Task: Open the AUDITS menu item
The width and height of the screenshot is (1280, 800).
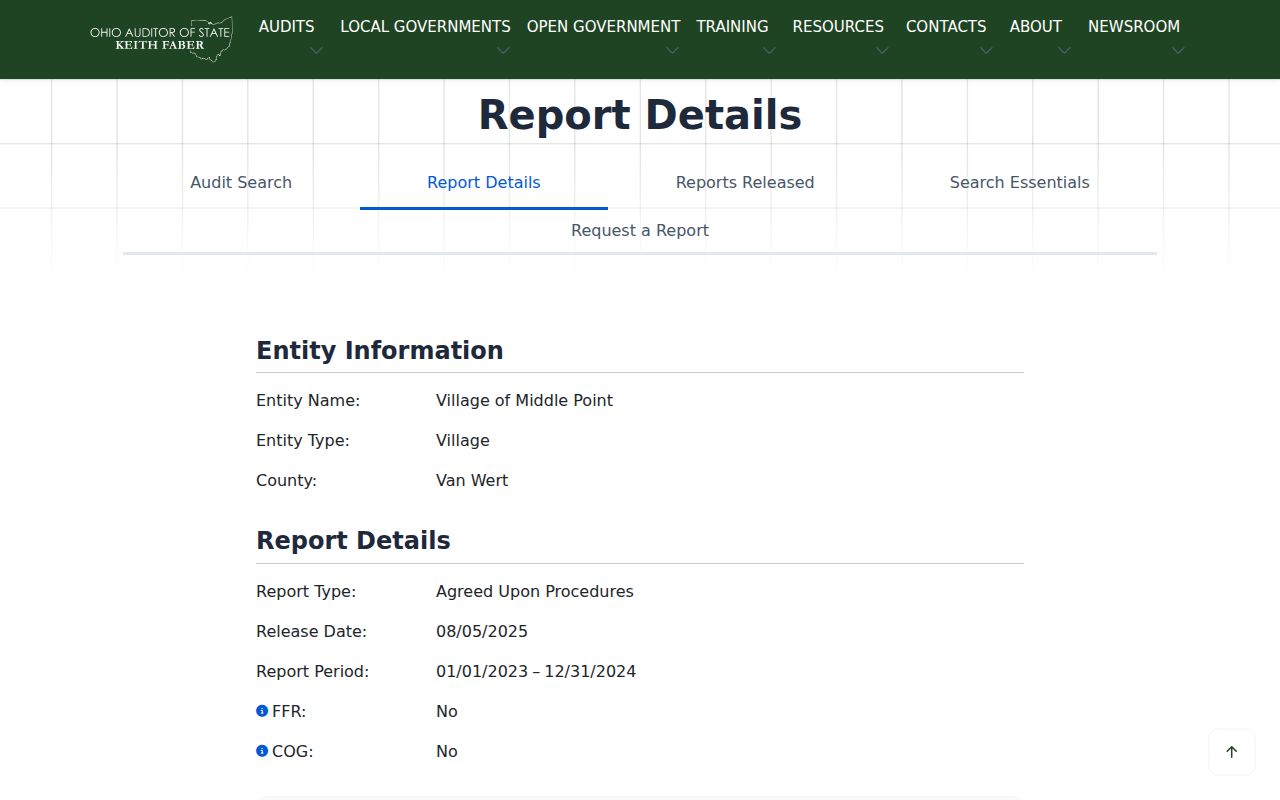Action: tap(286, 27)
